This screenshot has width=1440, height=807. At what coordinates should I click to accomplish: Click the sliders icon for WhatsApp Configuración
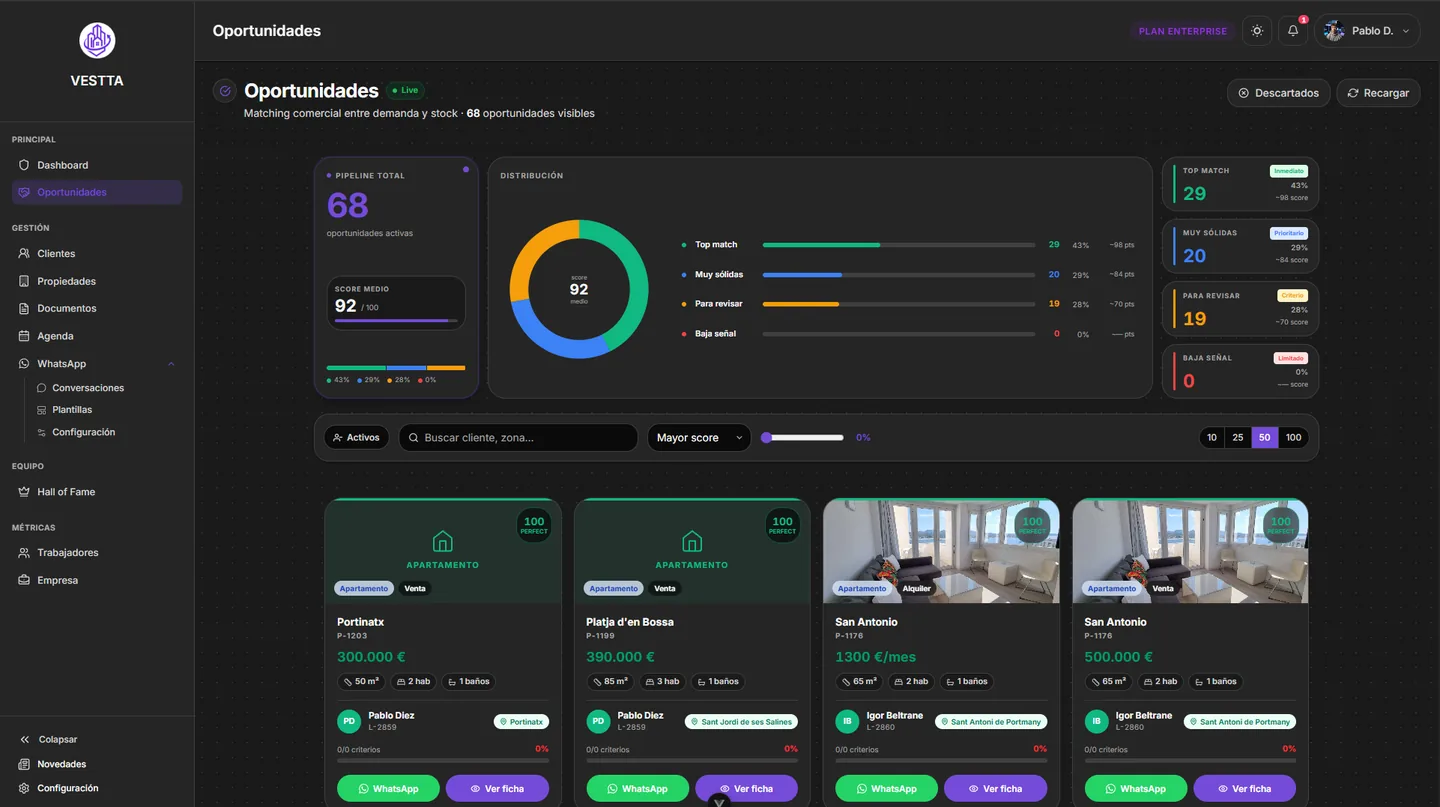click(x=41, y=432)
